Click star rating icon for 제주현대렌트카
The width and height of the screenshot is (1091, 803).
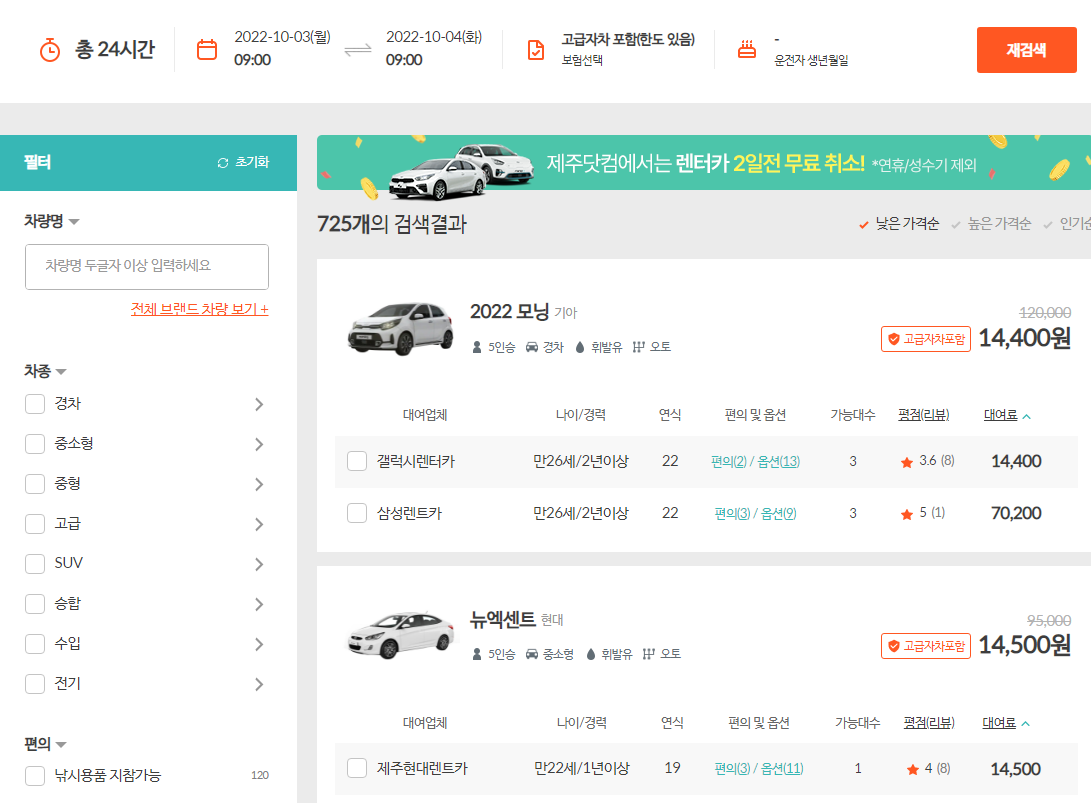click(912, 770)
